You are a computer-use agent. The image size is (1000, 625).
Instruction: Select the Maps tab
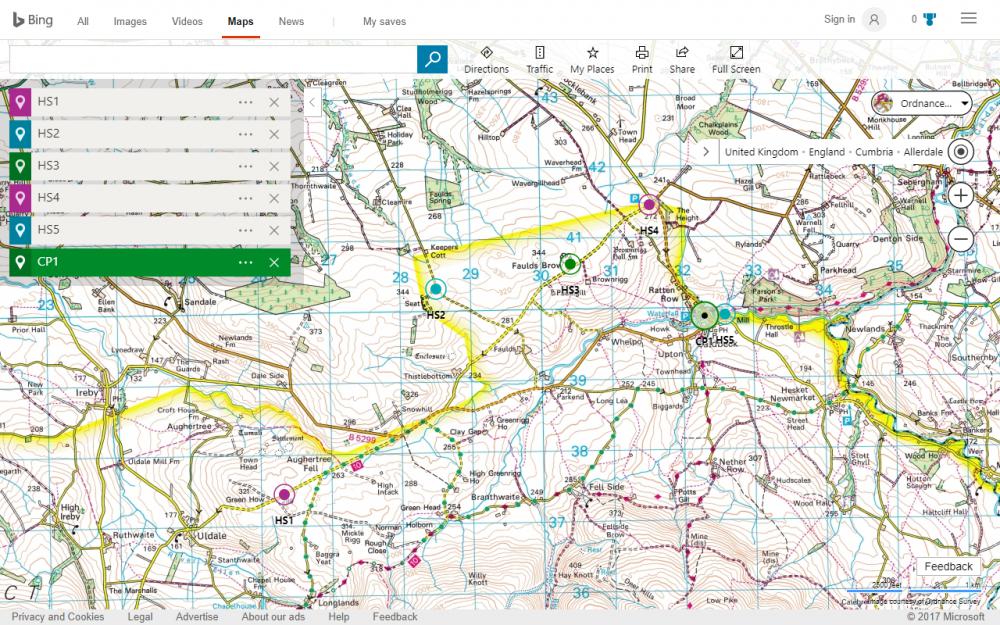pyautogui.click(x=240, y=21)
